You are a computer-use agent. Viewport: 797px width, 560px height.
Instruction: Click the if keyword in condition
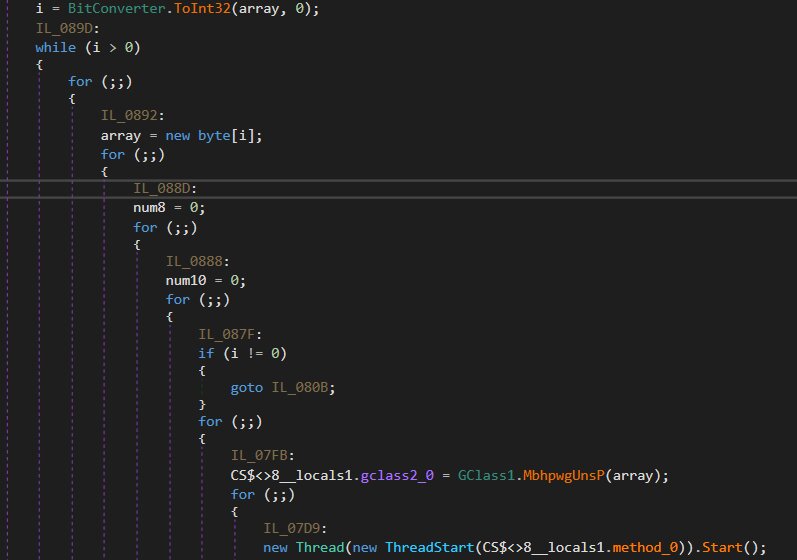206,352
